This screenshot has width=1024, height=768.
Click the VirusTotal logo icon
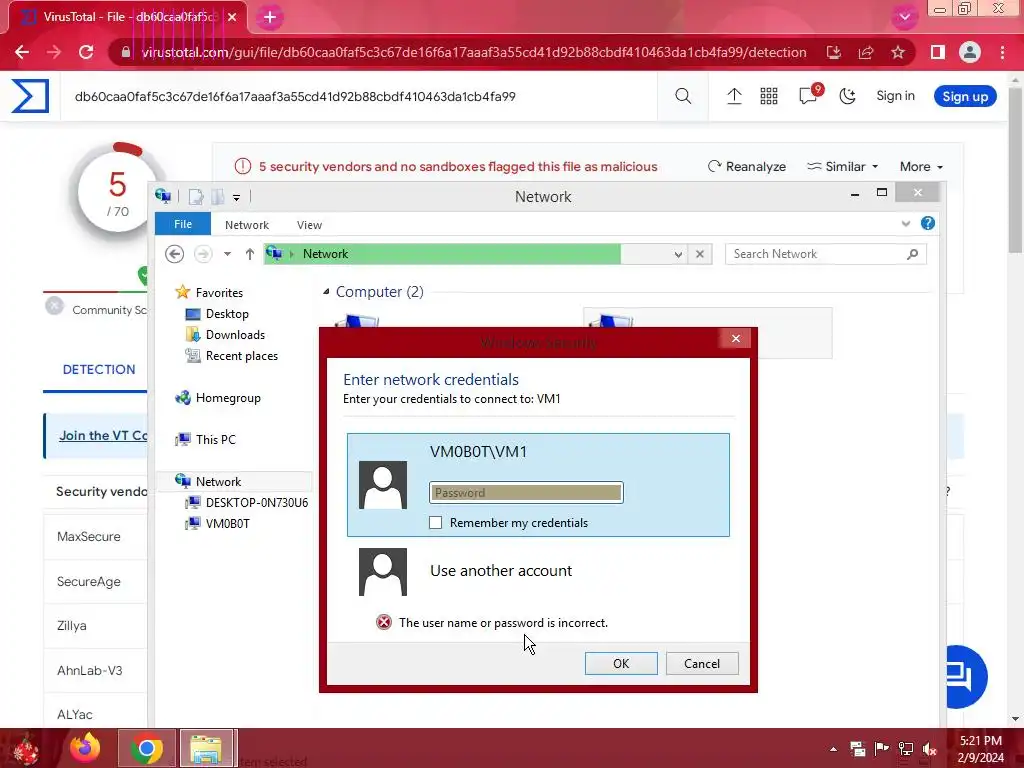[x=30, y=96]
